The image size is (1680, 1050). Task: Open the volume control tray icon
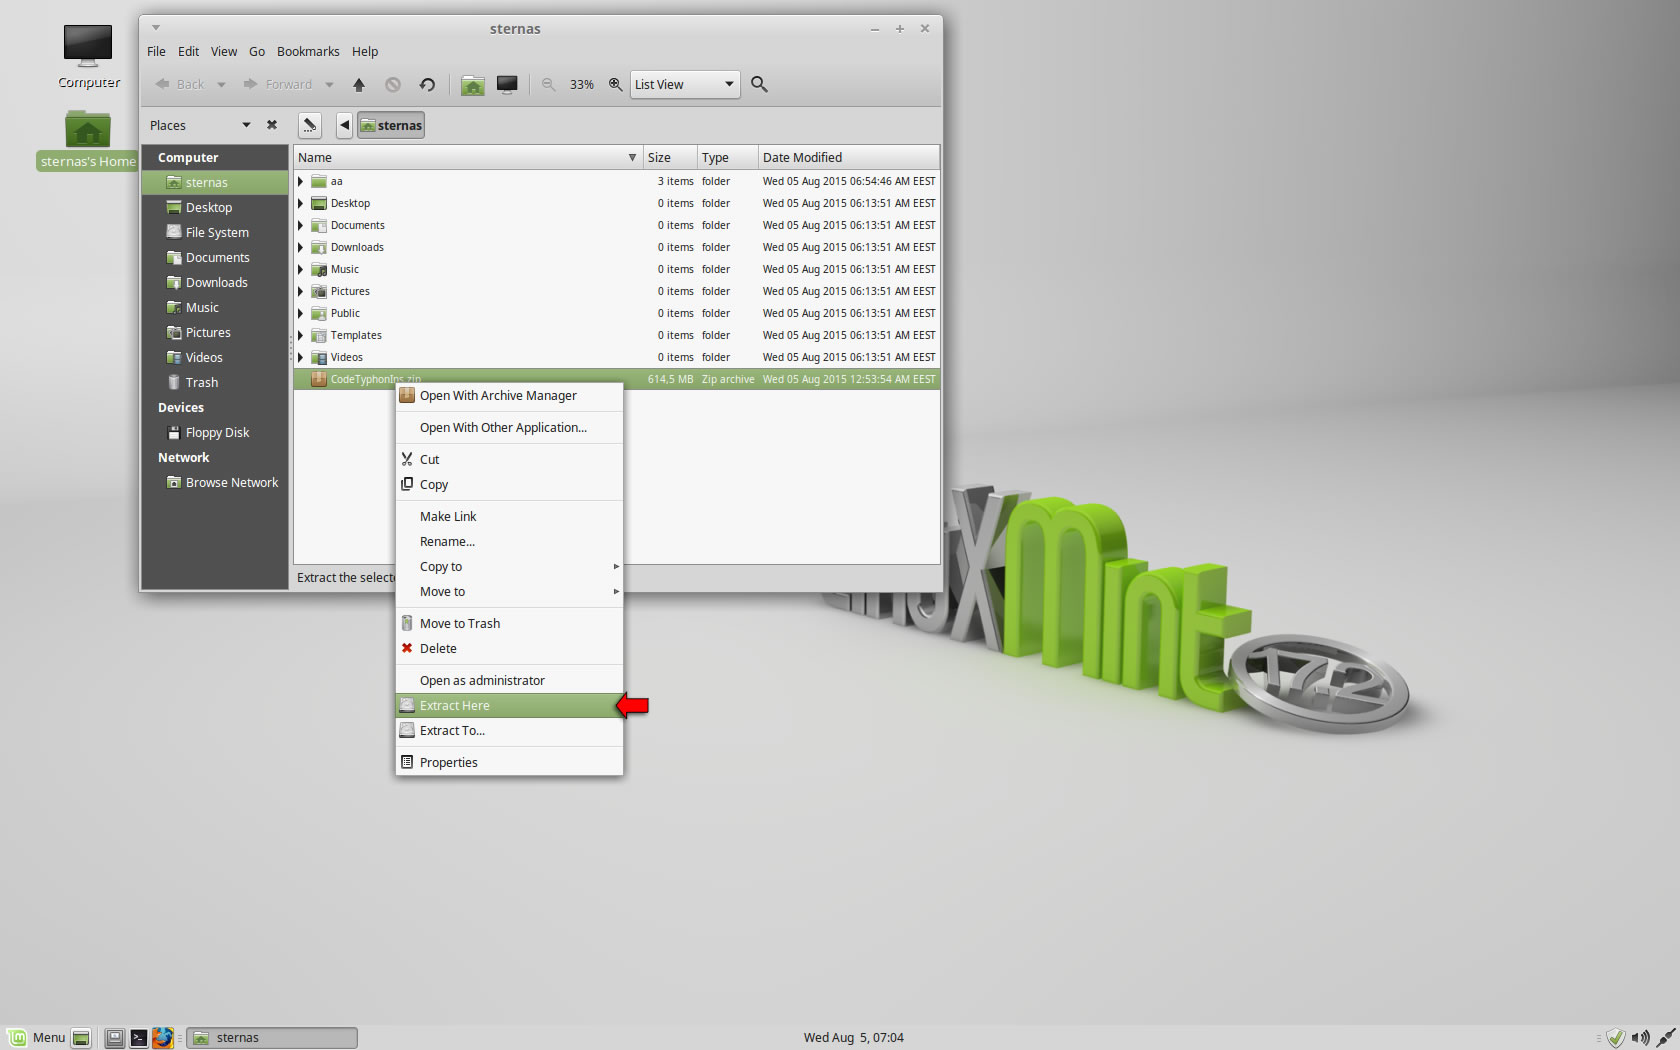point(1640,1038)
